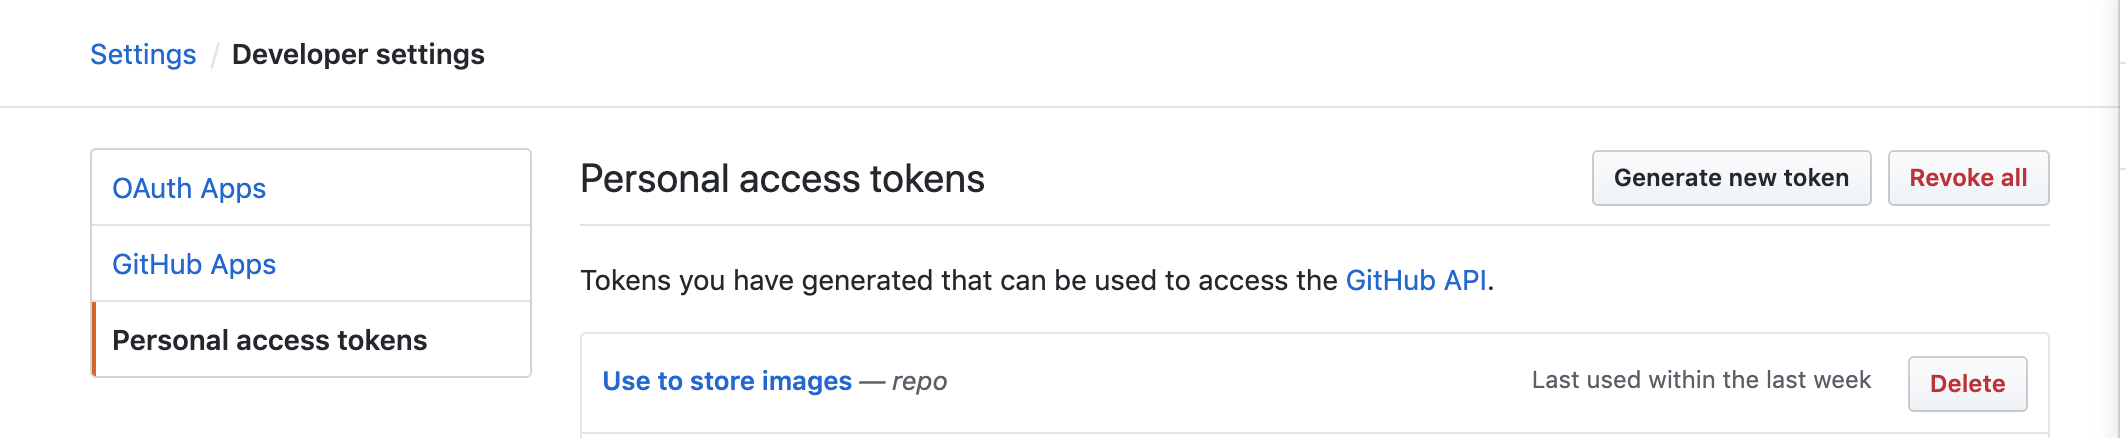Click the Settings breadcrumb link
2126x438 pixels.
coord(143,54)
